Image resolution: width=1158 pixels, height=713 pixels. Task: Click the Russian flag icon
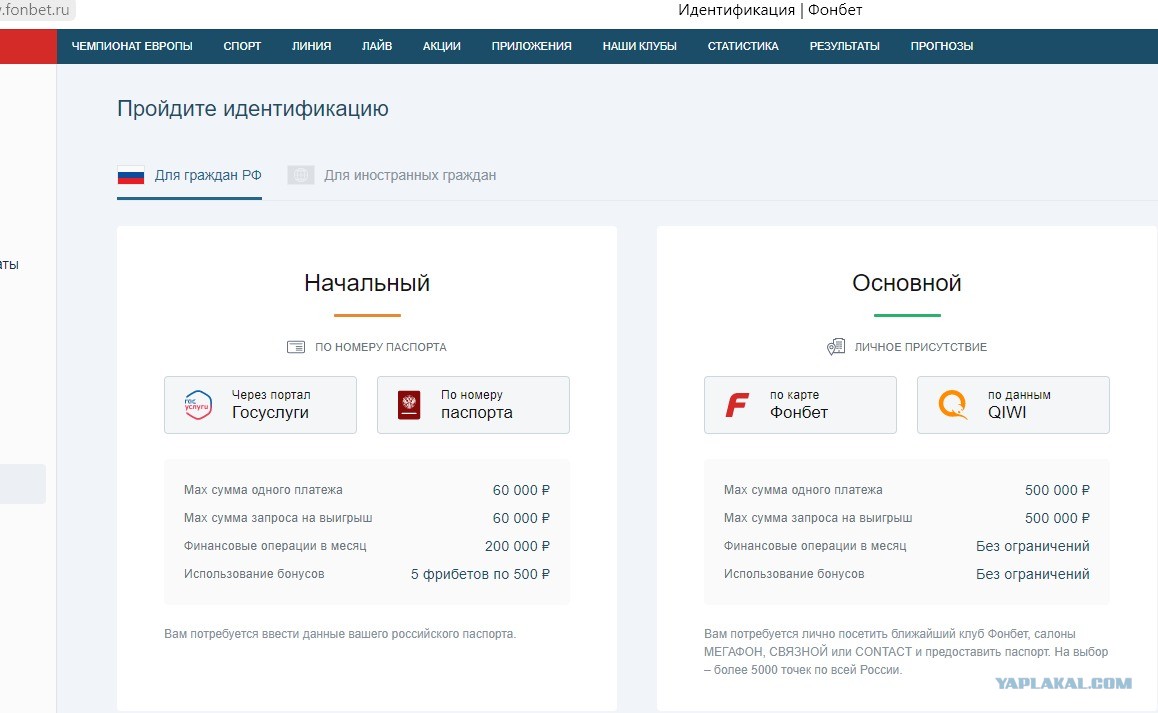point(131,175)
